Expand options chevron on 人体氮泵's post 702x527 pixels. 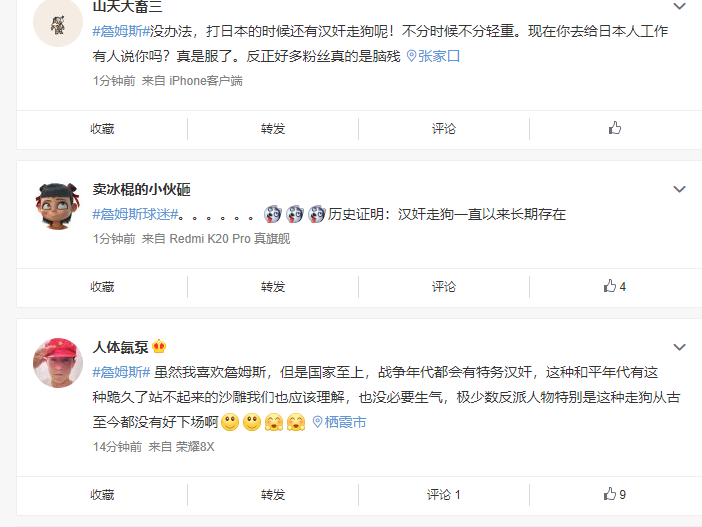pos(680,347)
